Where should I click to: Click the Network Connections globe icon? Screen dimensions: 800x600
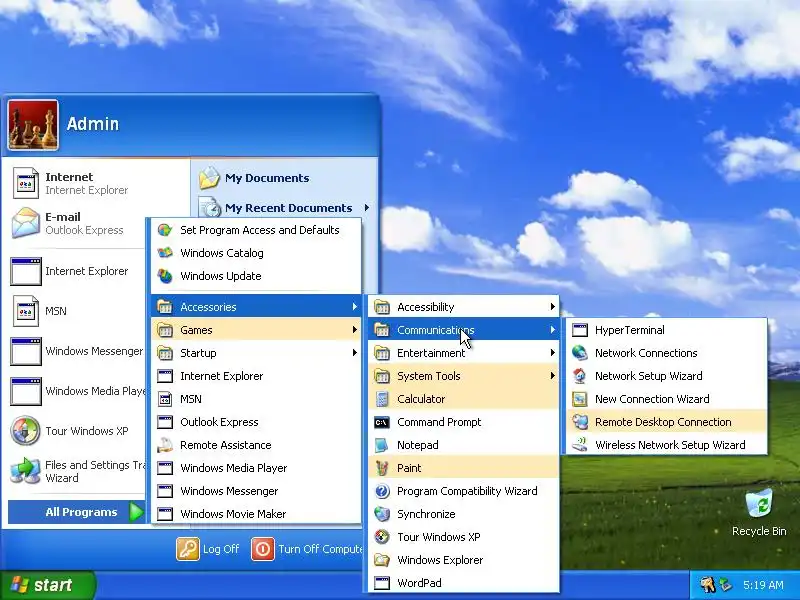580,353
